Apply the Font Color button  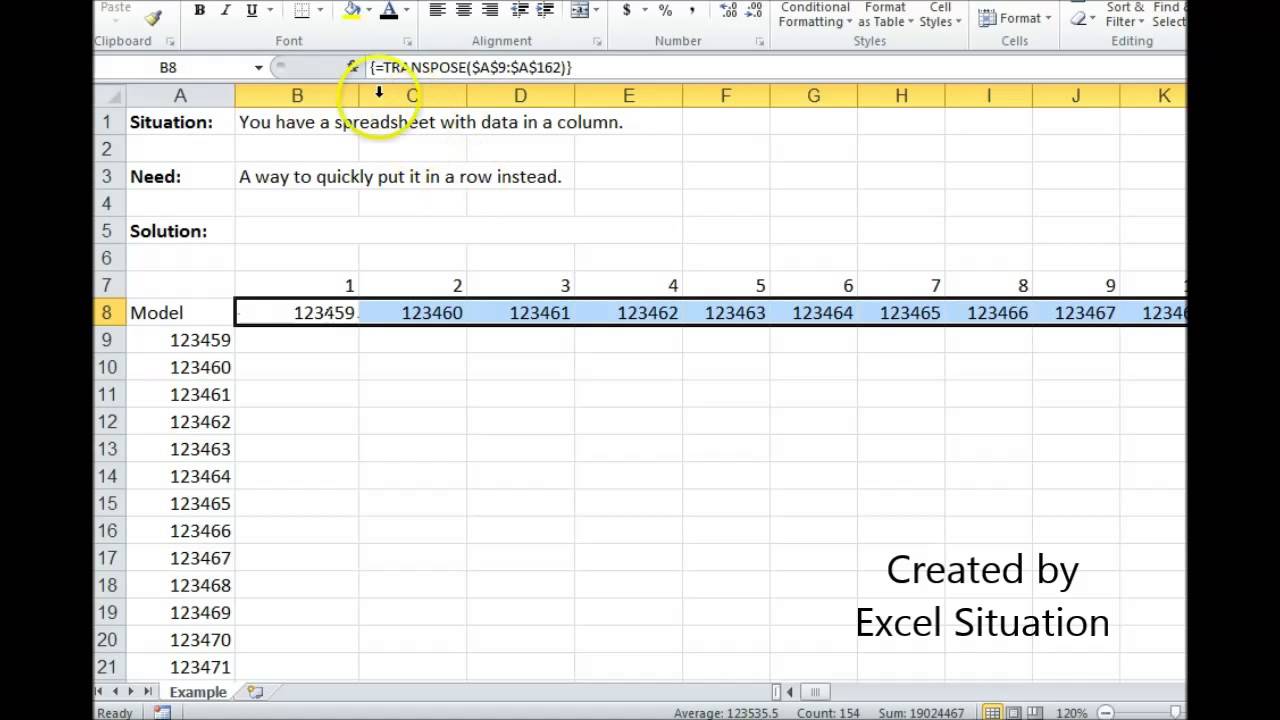point(389,10)
